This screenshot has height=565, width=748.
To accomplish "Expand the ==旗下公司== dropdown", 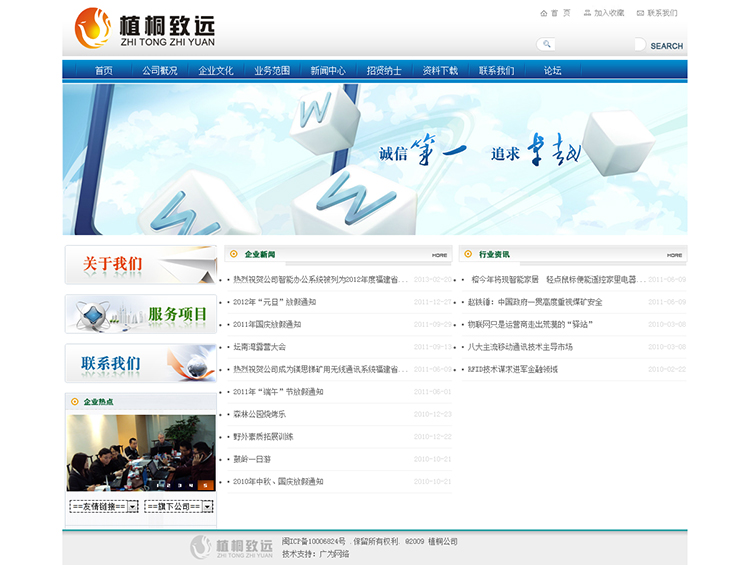I will (x=178, y=506).
